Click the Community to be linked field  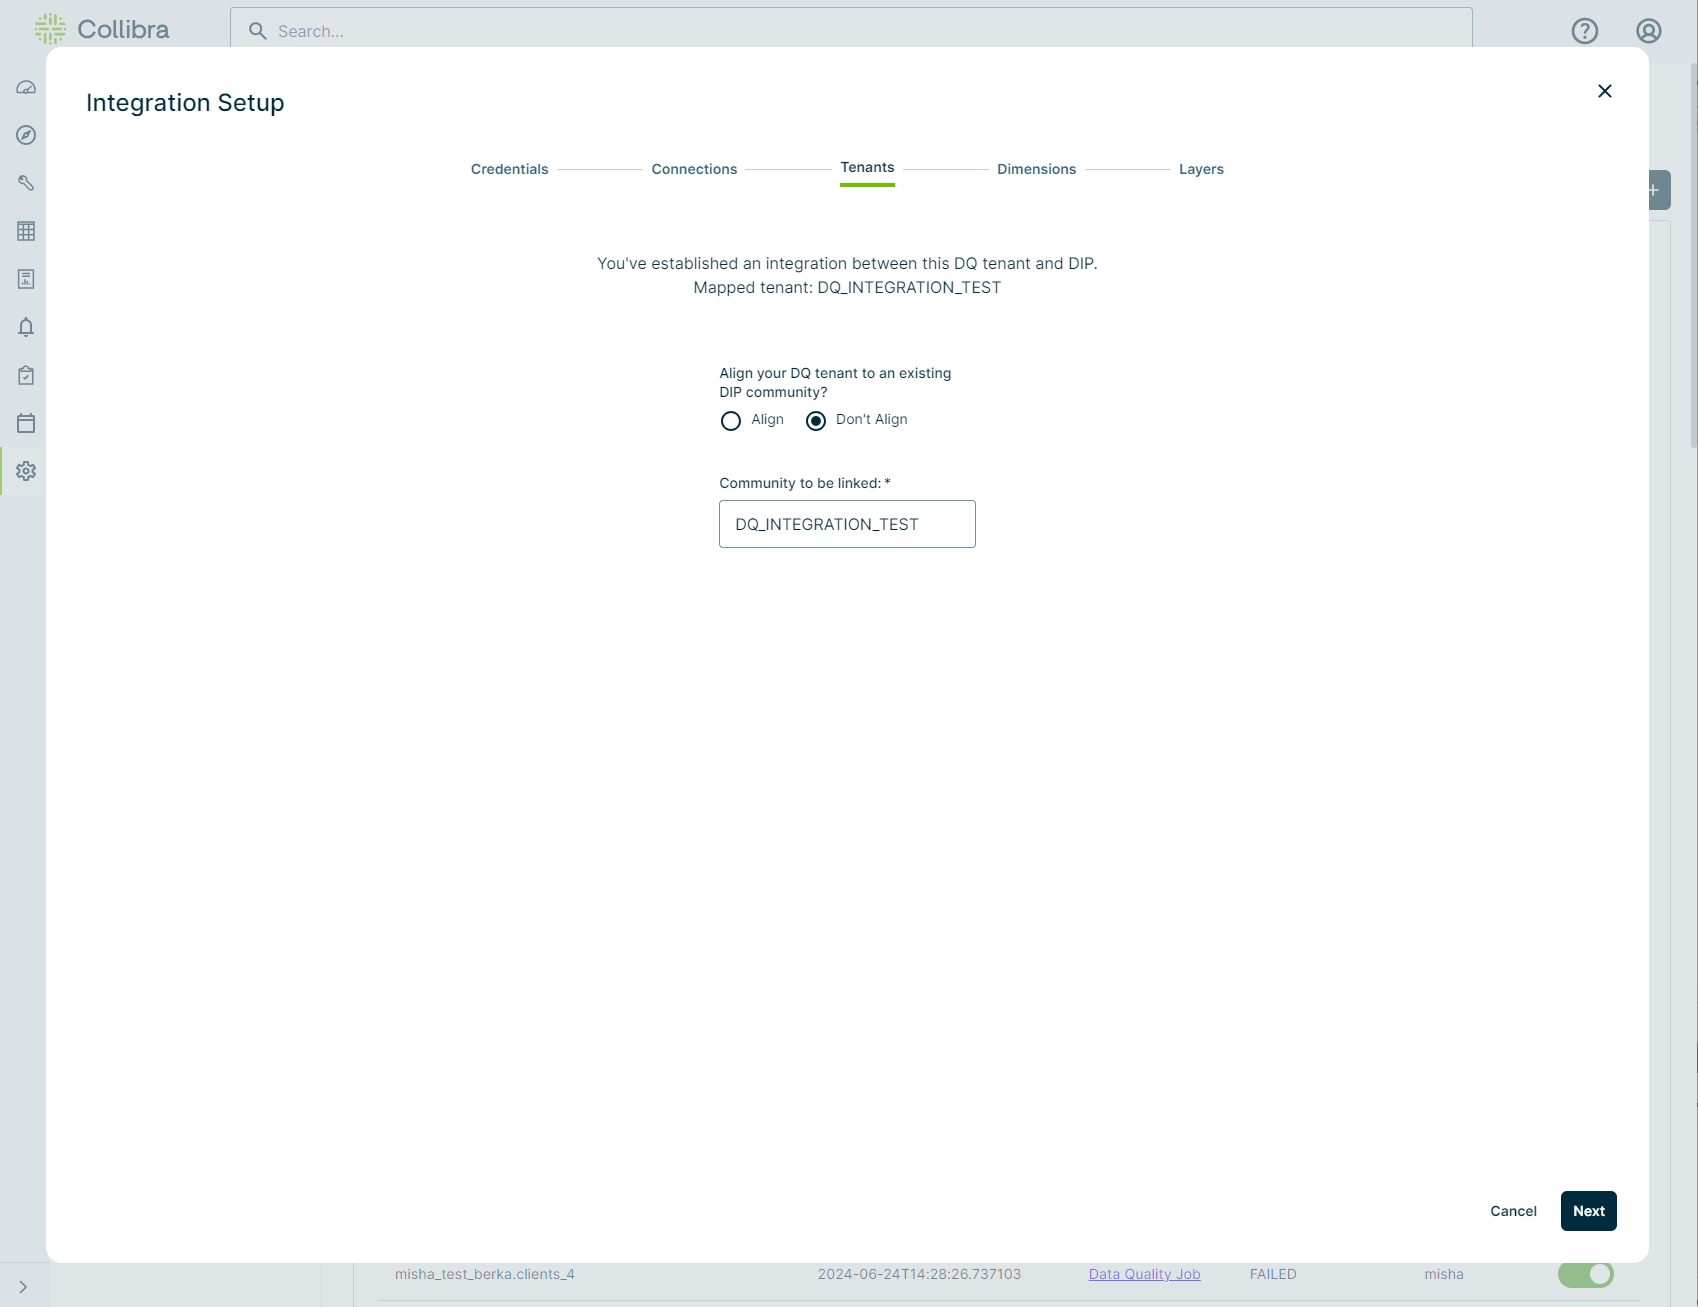click(x=846, y=523)
